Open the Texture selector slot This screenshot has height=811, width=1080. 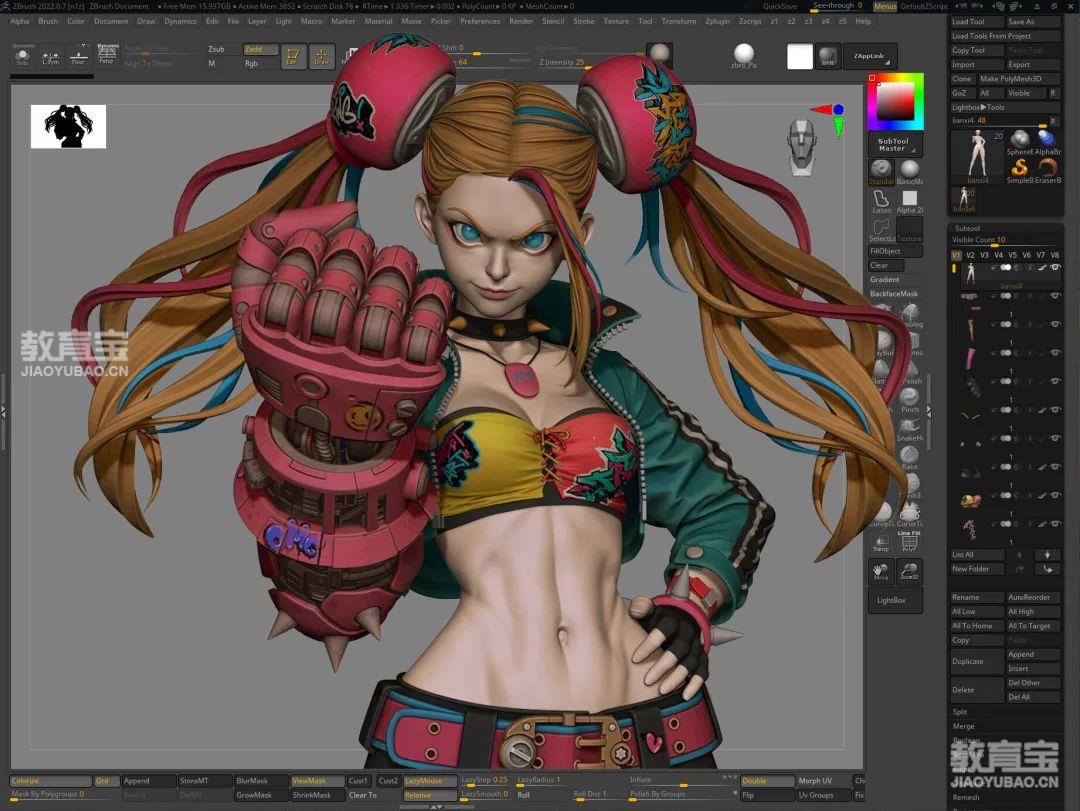click(x=910, y=229)
